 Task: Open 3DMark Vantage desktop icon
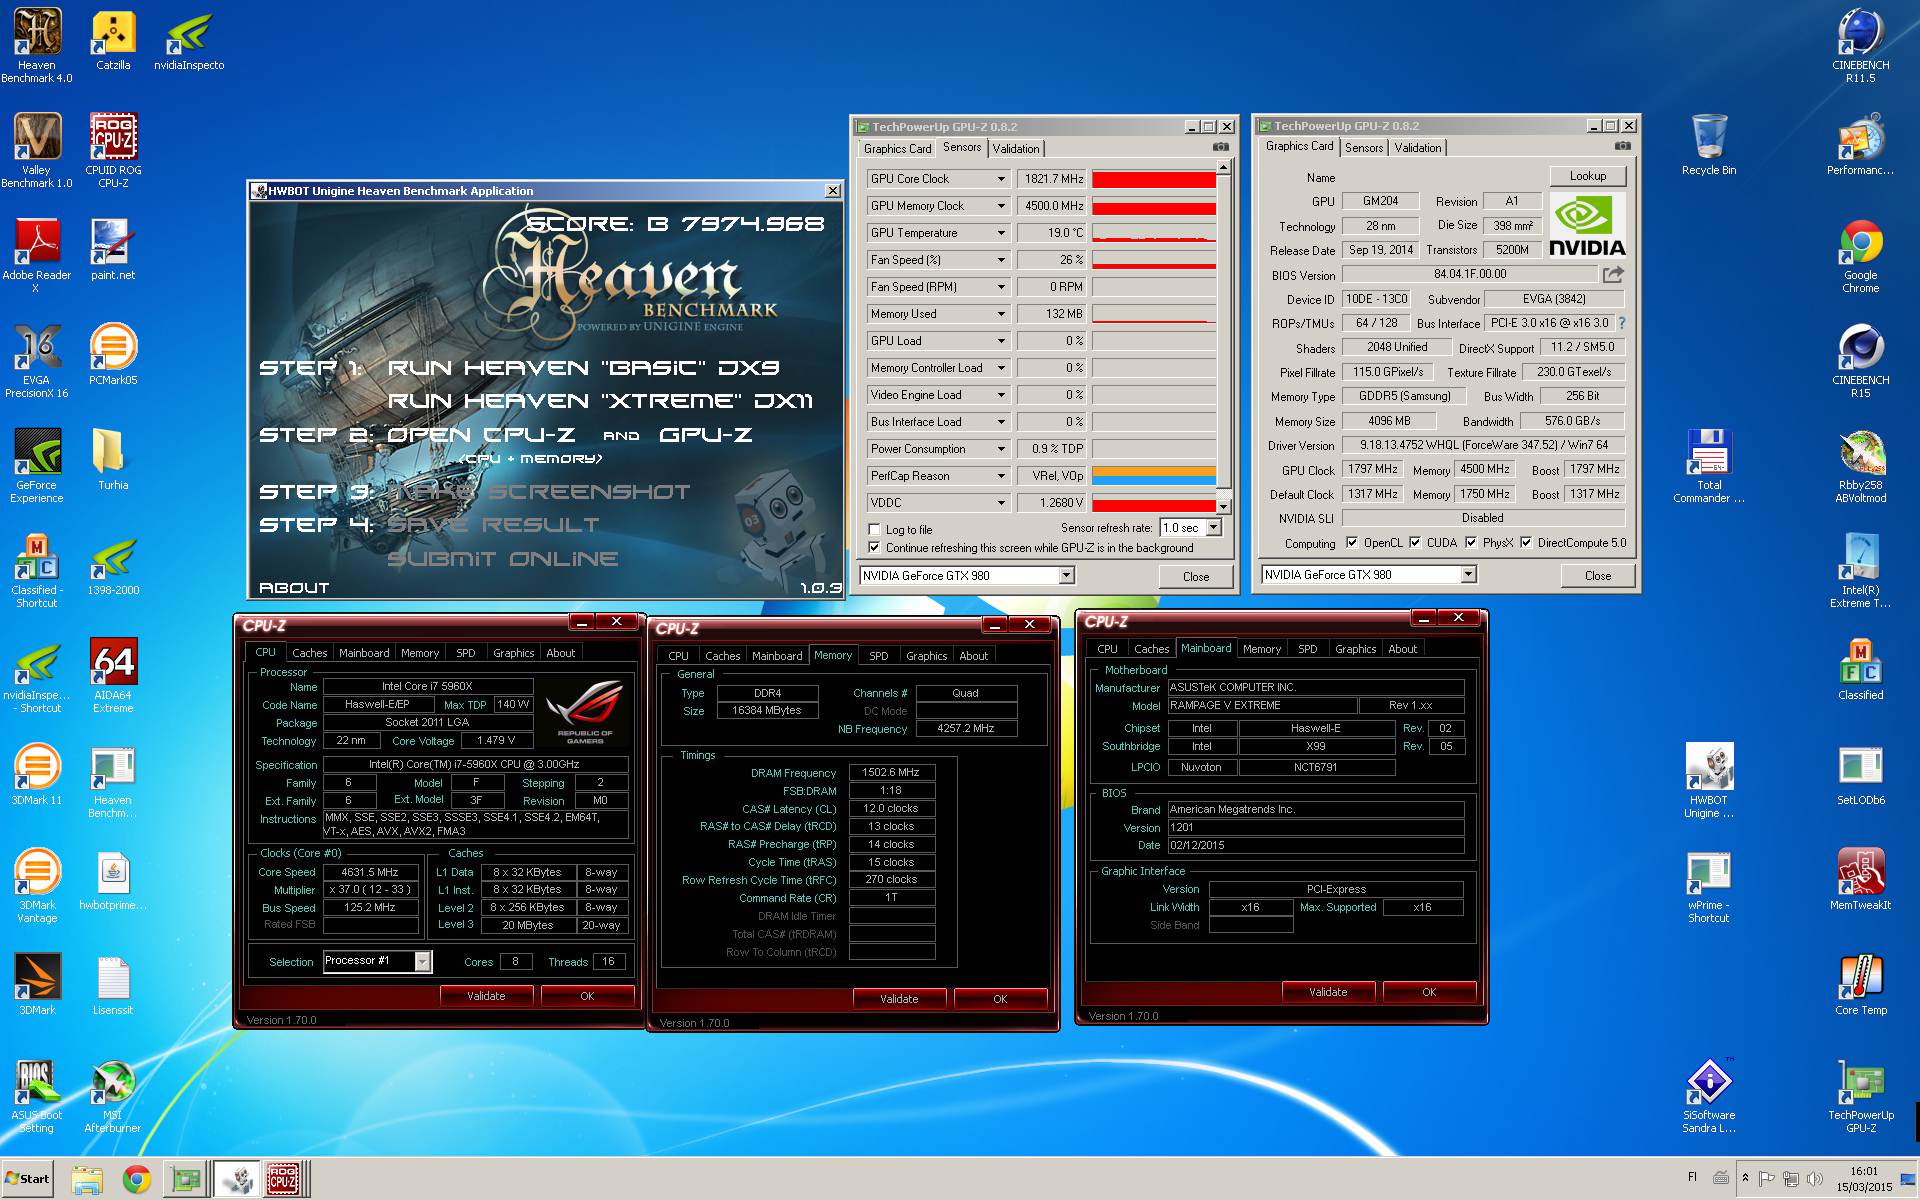click(37, 885)
